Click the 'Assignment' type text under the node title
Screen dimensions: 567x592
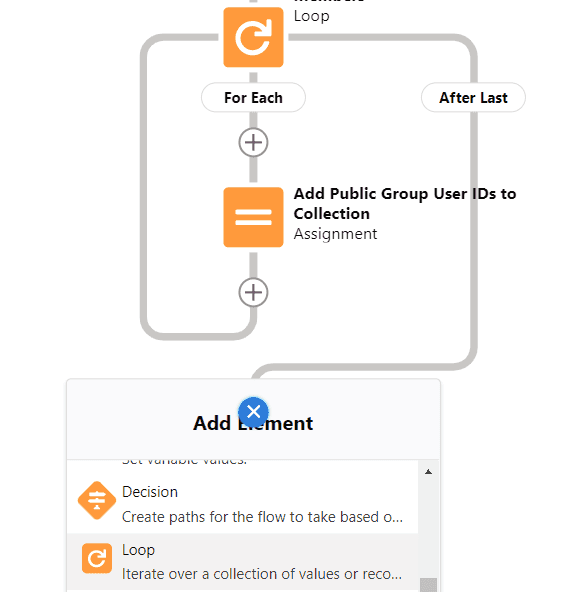point(335,234)
